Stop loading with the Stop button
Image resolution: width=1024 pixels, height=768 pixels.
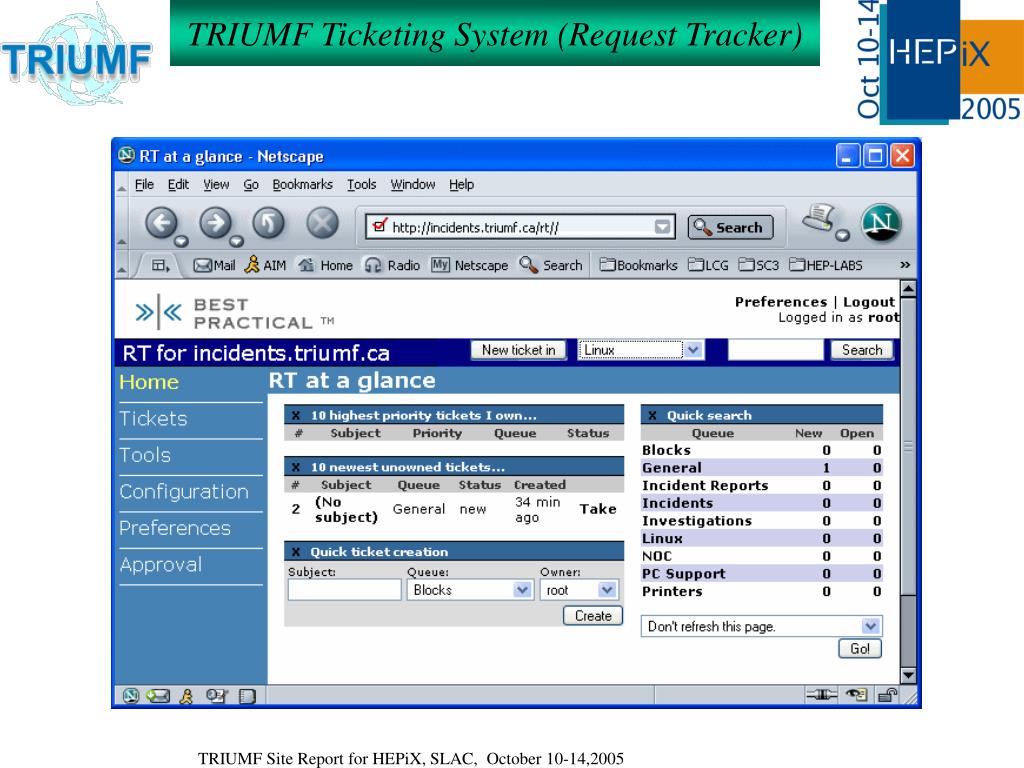click(323, 223)
